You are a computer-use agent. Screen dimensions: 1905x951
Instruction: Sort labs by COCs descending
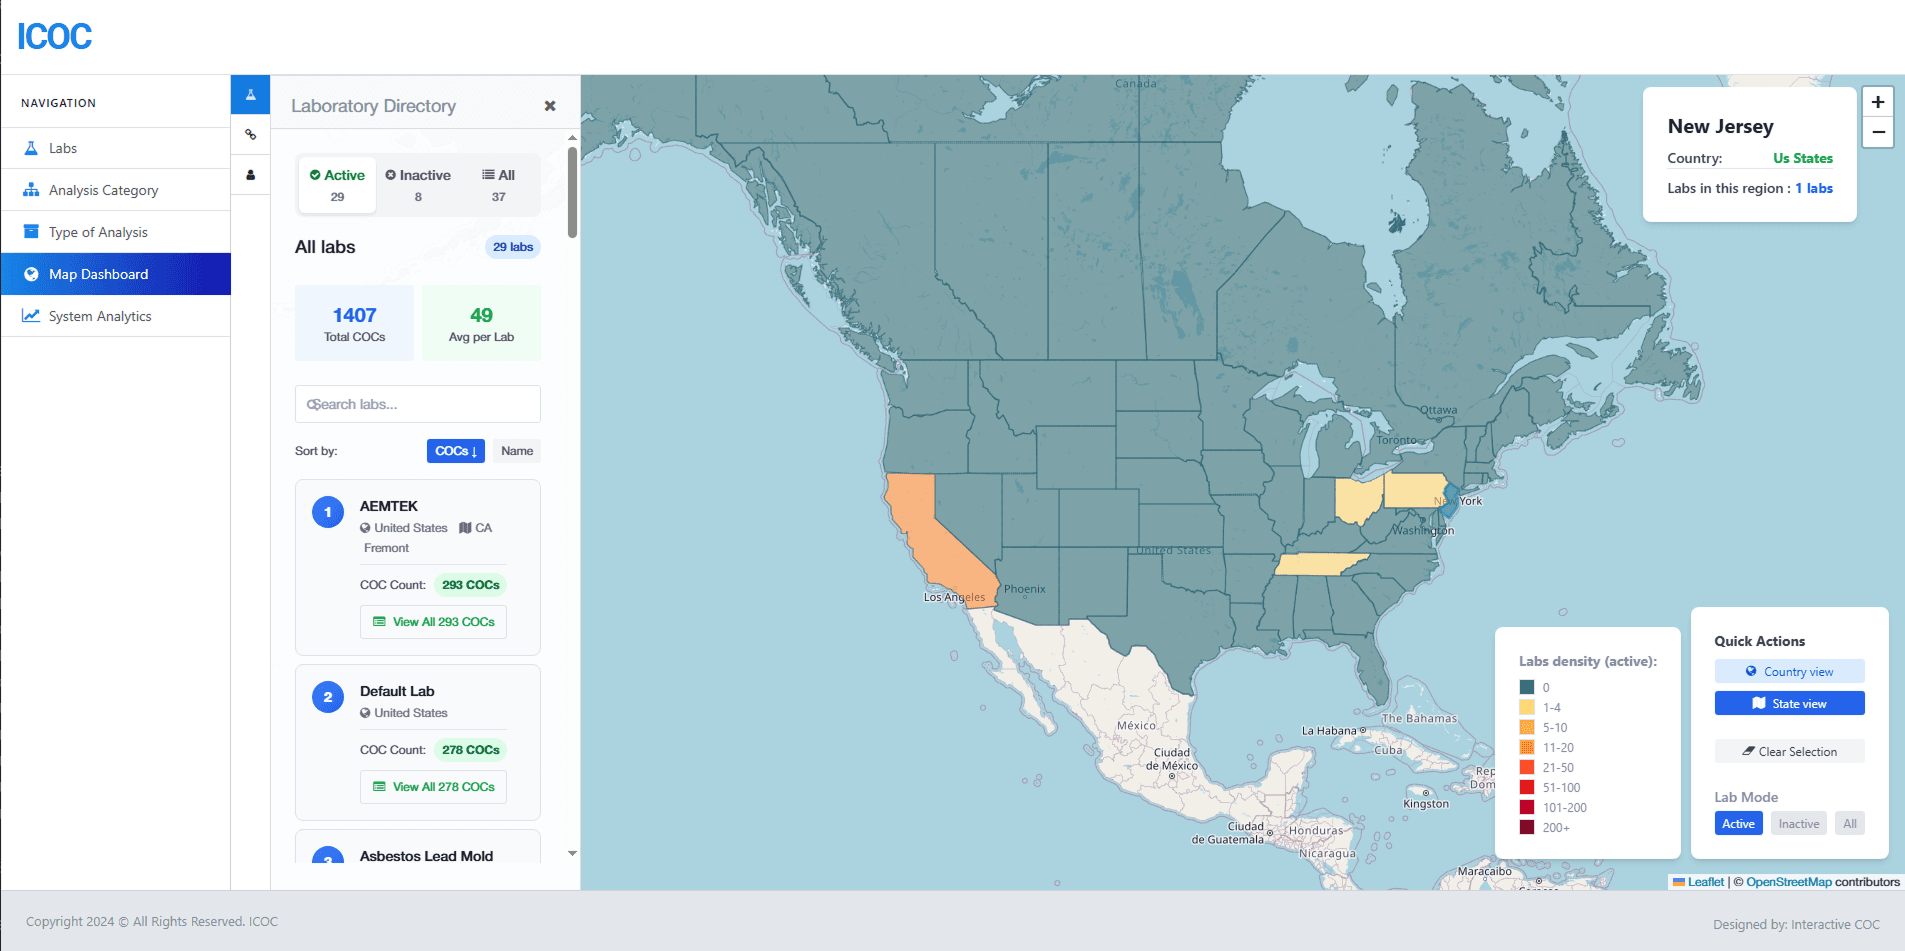[x=456, y=451]
